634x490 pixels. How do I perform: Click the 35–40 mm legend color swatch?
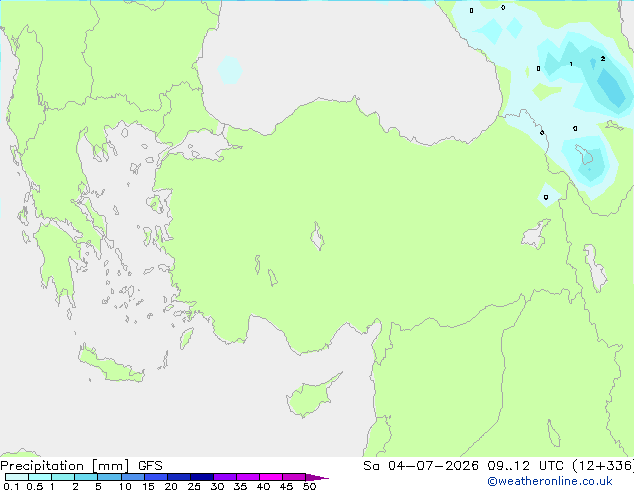[248, 477]
